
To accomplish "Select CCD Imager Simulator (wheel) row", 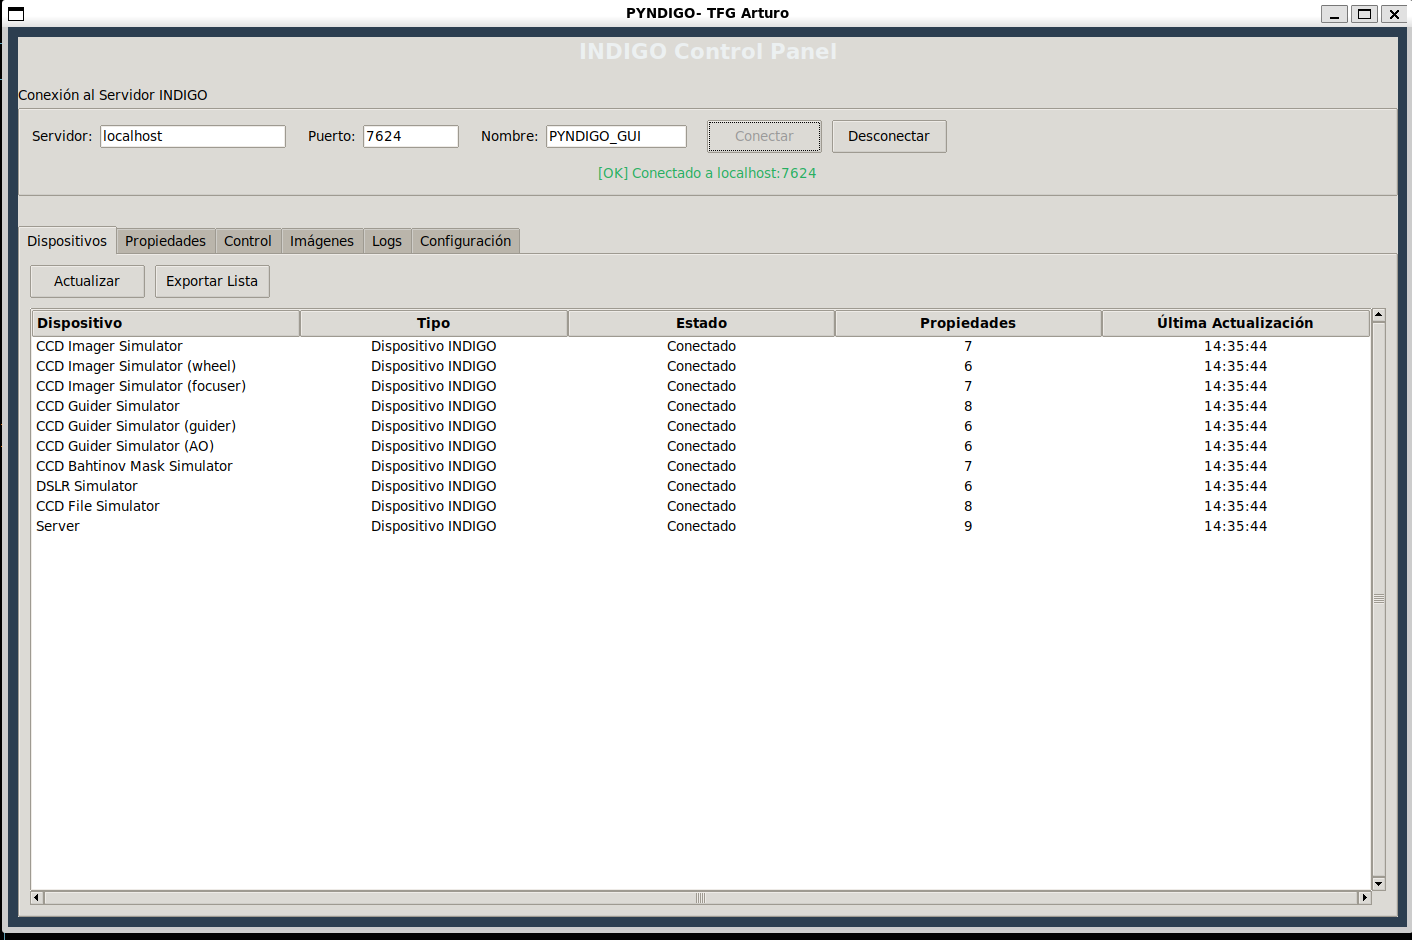I will [701, 366].
